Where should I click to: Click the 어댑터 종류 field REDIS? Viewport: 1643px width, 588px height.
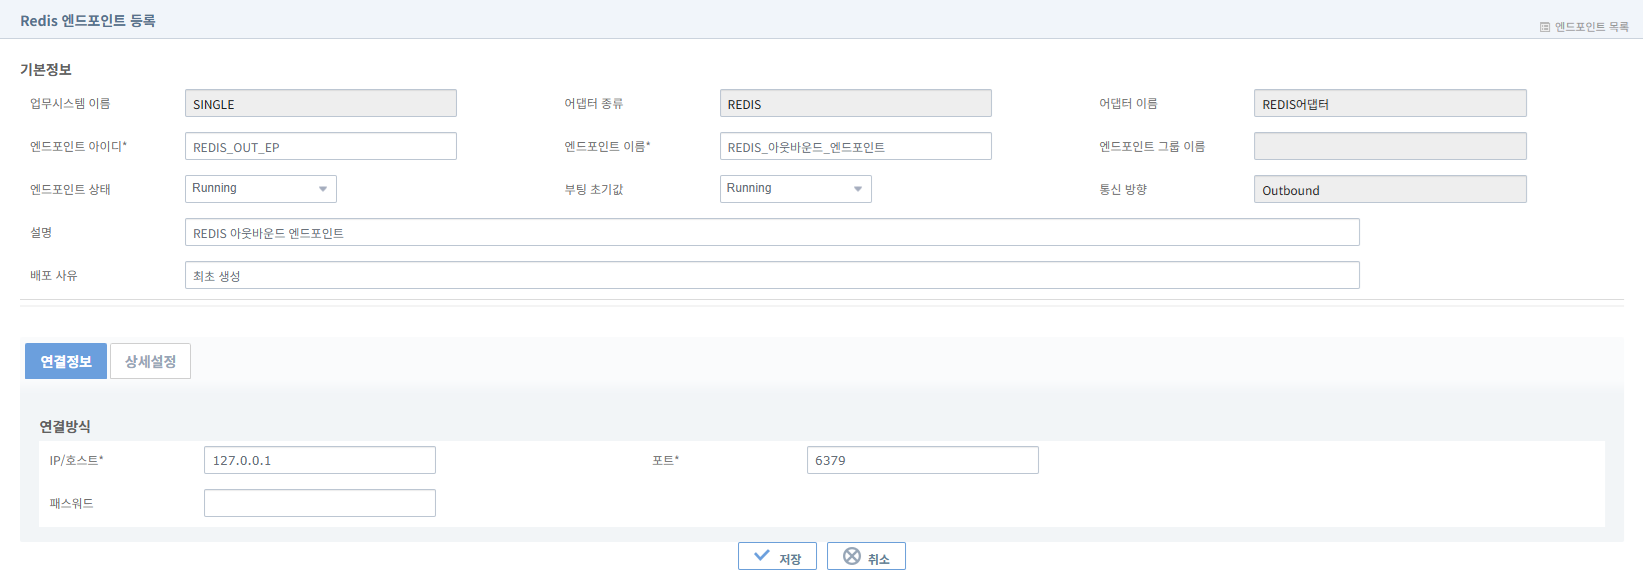pyautogui.click(x=856, y=103)
